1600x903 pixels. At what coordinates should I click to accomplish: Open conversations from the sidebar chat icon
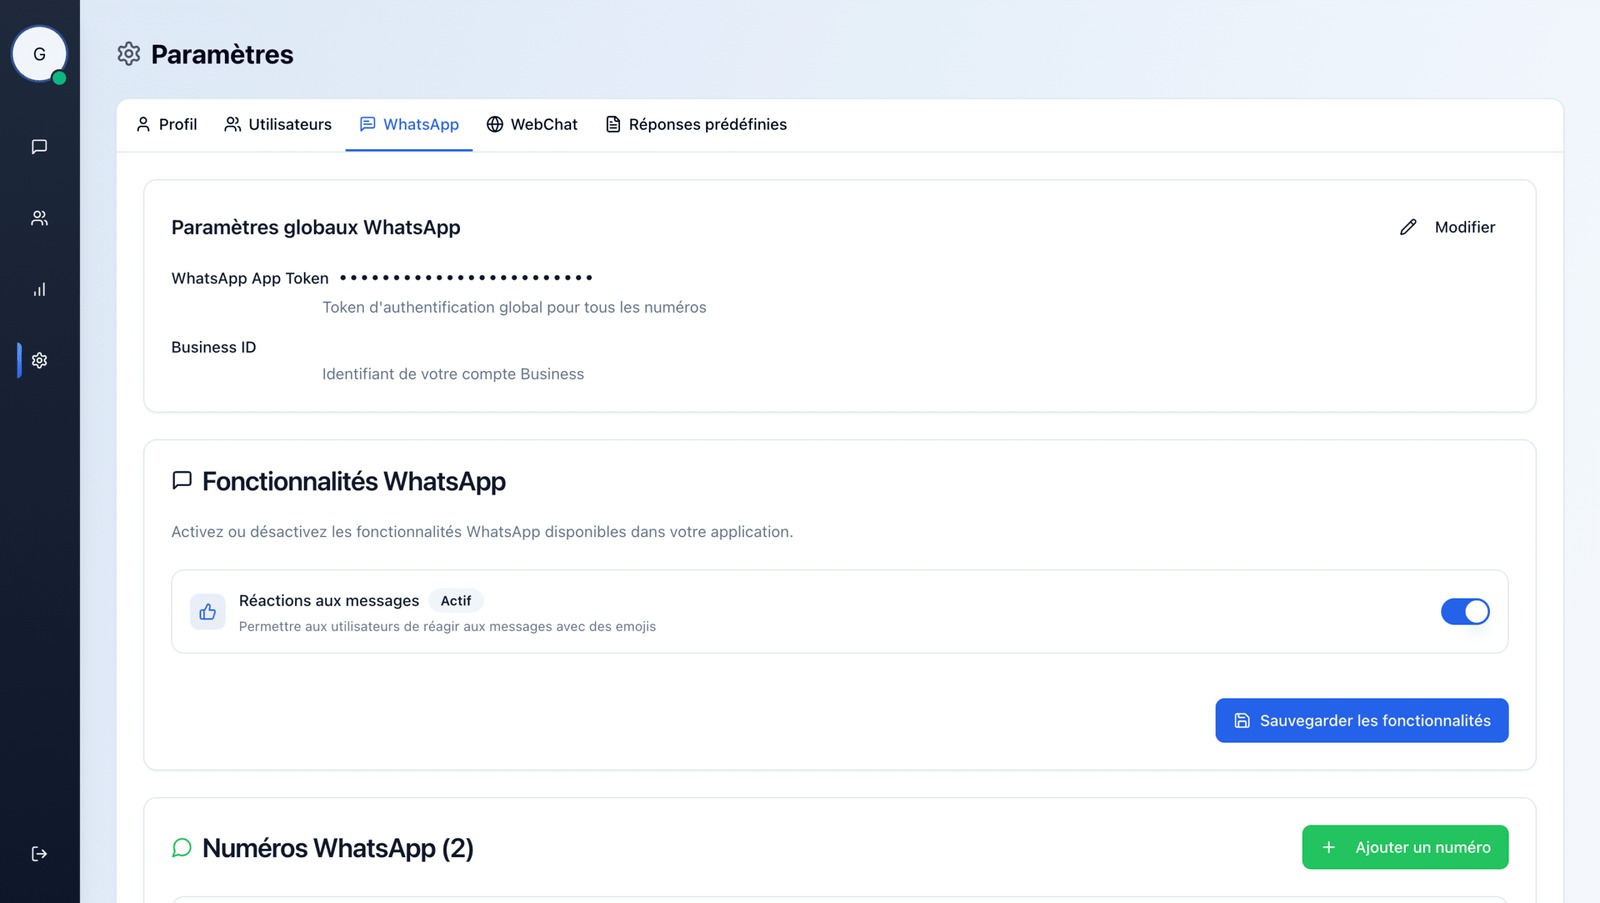pyautogui.click(x=39, y=147)
